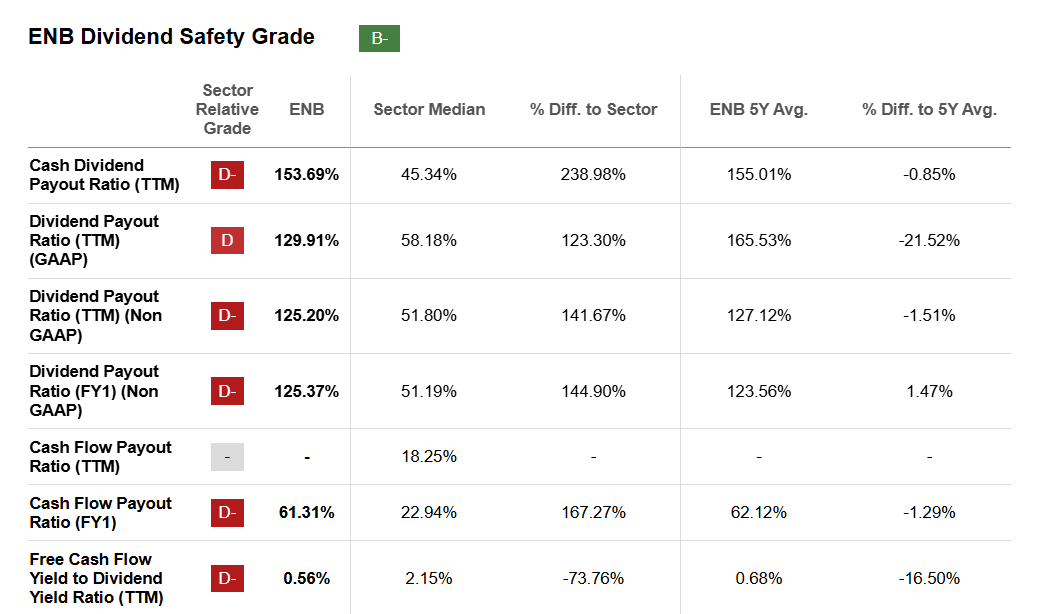Click D- badge for Free Cash Flow Yield ratio

[x=227, y=578]
